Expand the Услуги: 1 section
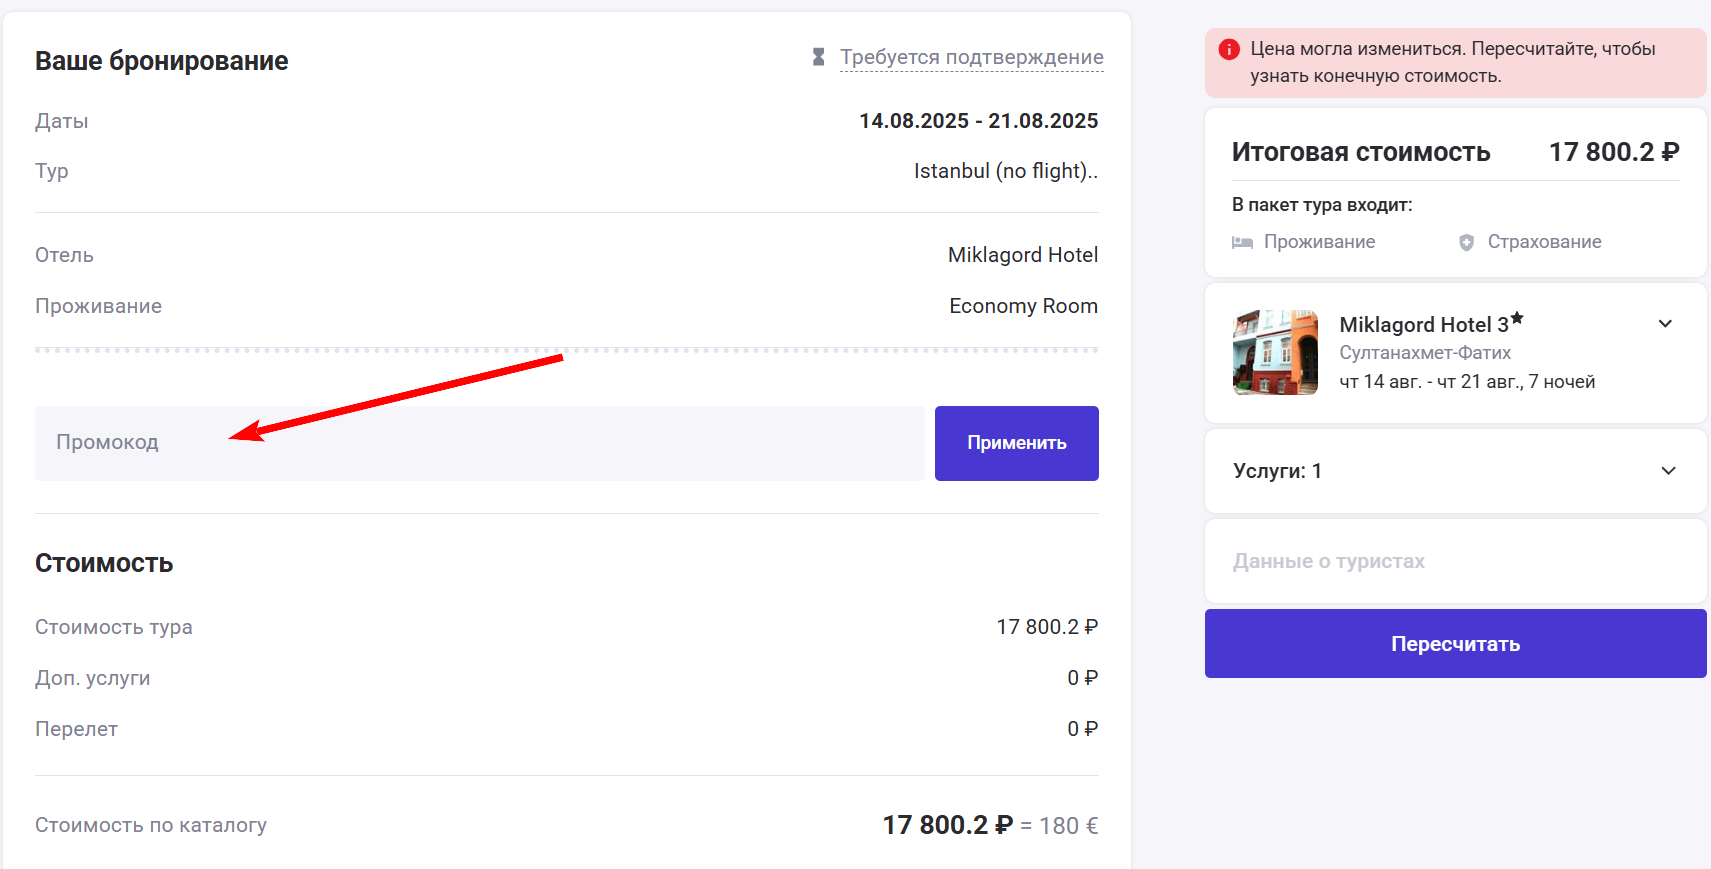The width and height of the screenshot is (1711, 869). [1666, 470]
